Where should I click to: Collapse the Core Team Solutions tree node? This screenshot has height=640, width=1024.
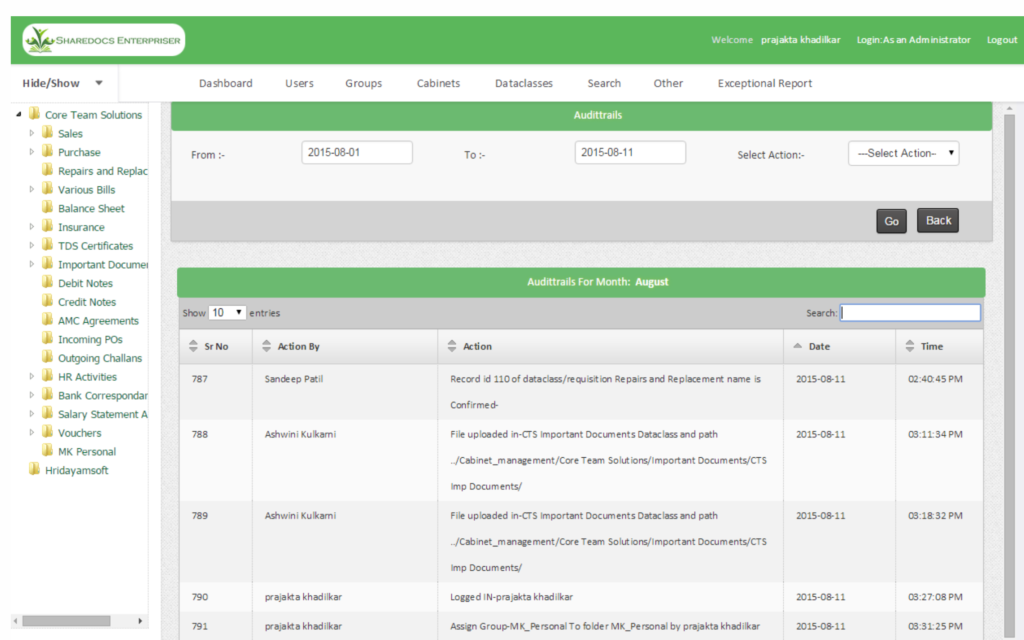[x=19, y=114]
